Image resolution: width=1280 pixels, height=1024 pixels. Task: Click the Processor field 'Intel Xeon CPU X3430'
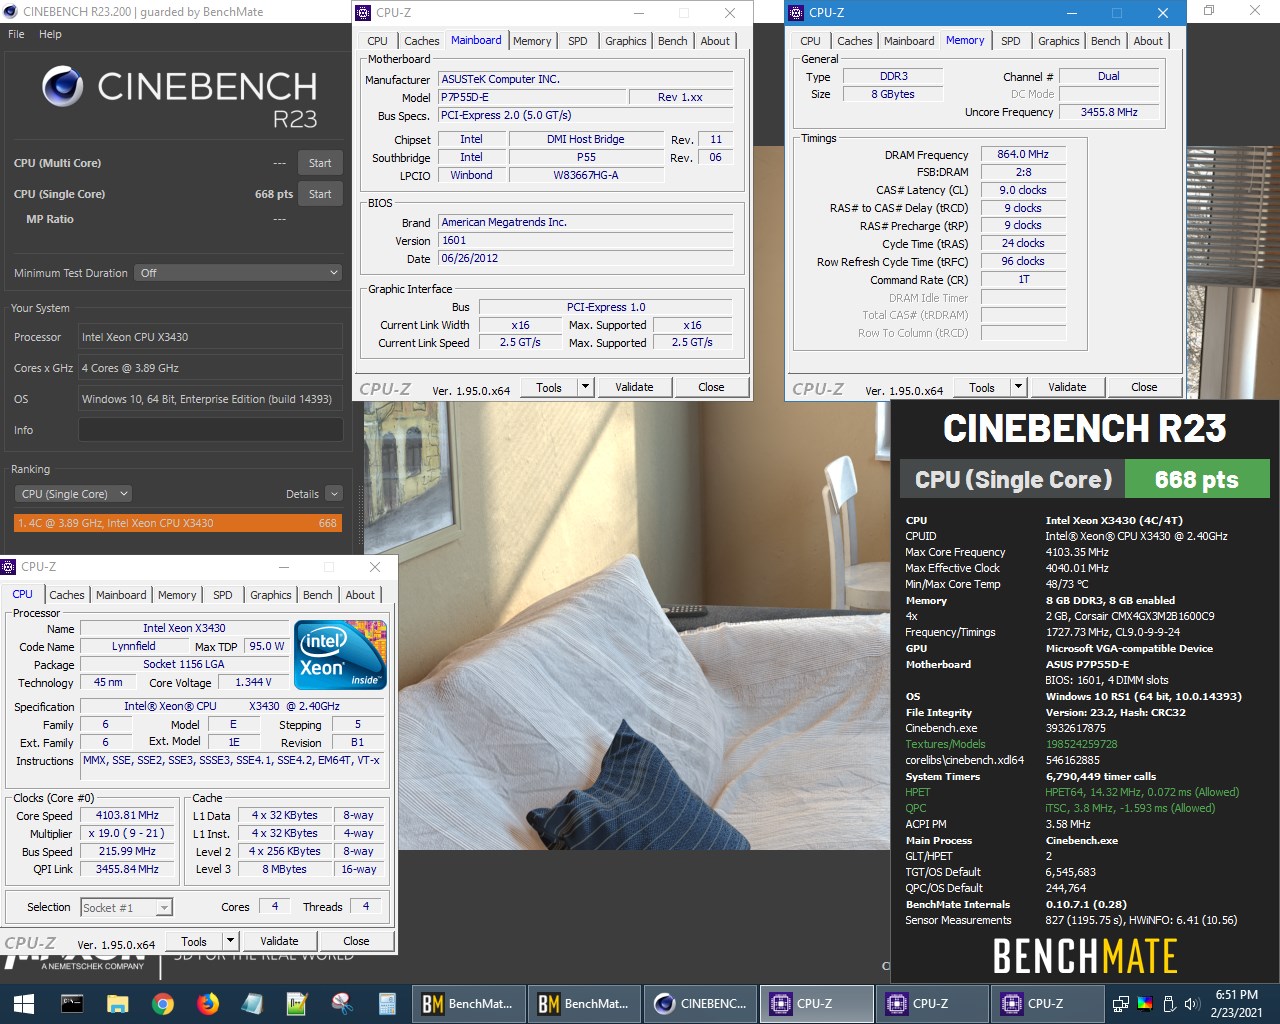[x=210, y=337]
